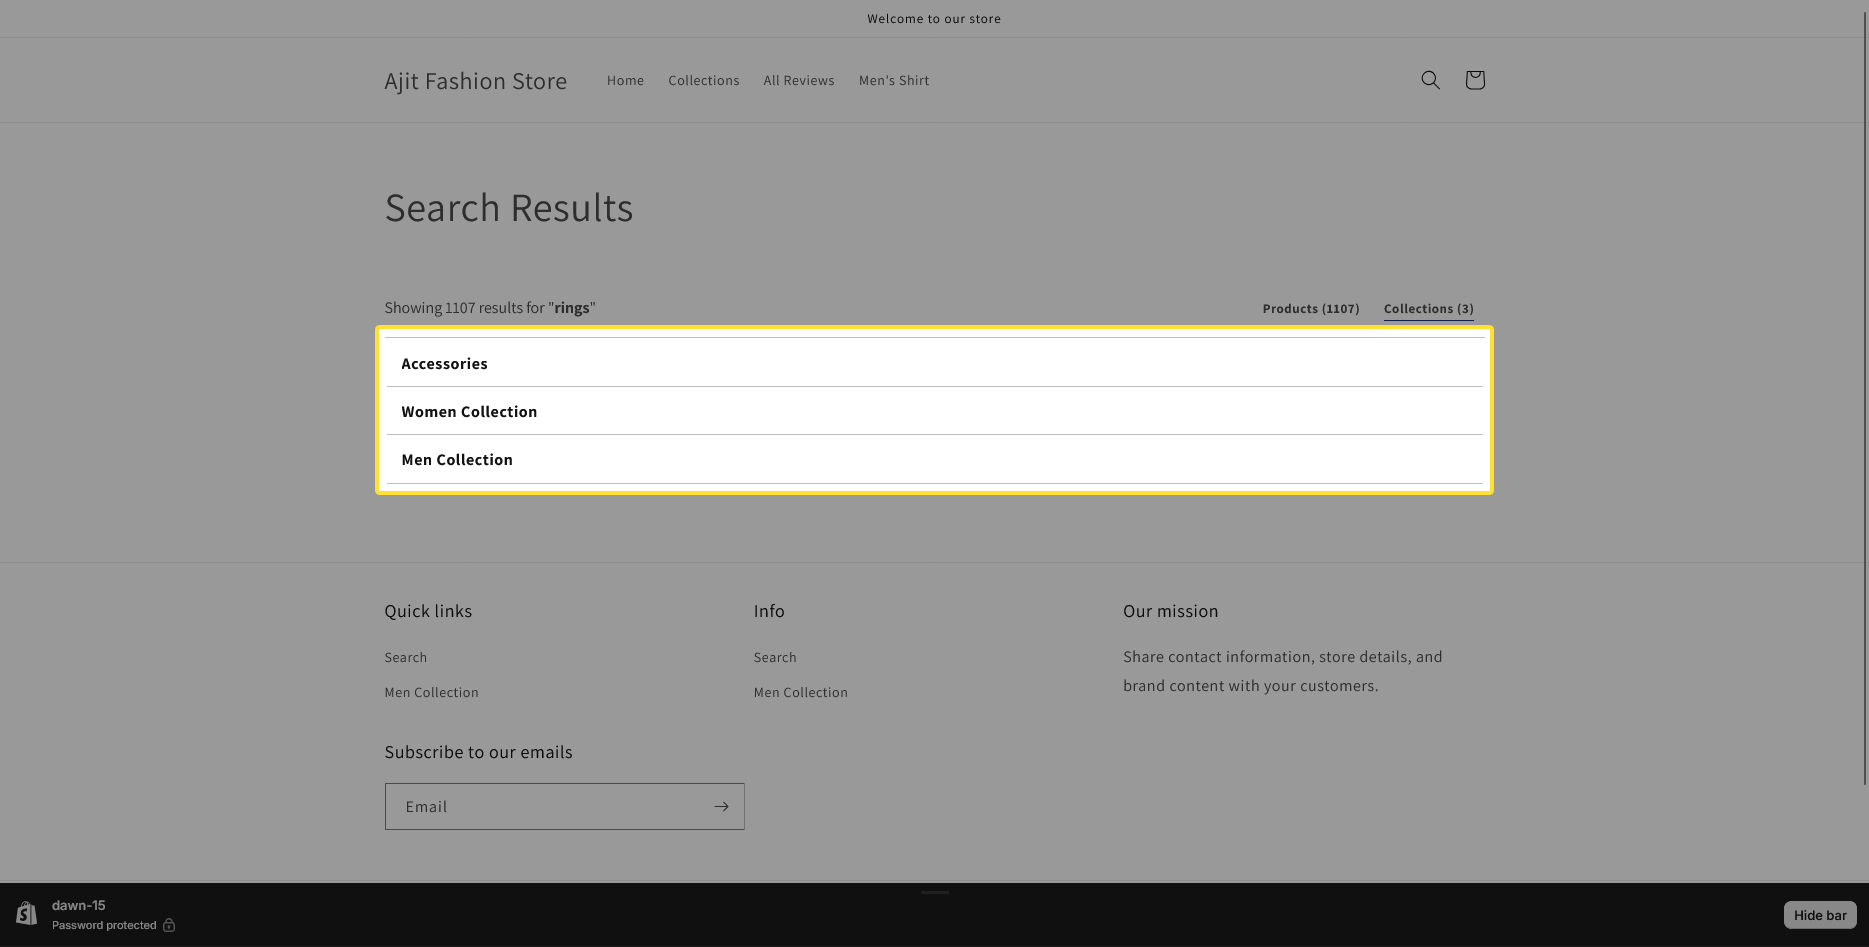Click the Shopify bag logo icon

26,914
